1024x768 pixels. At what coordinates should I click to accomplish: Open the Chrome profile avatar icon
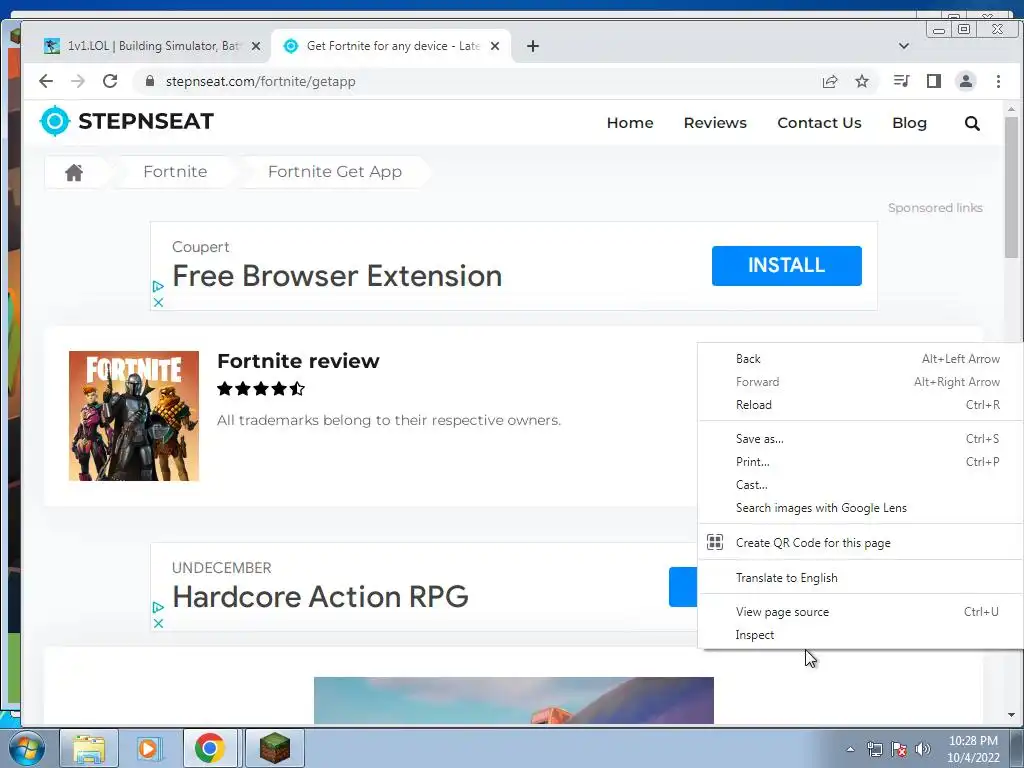point(966,81)
